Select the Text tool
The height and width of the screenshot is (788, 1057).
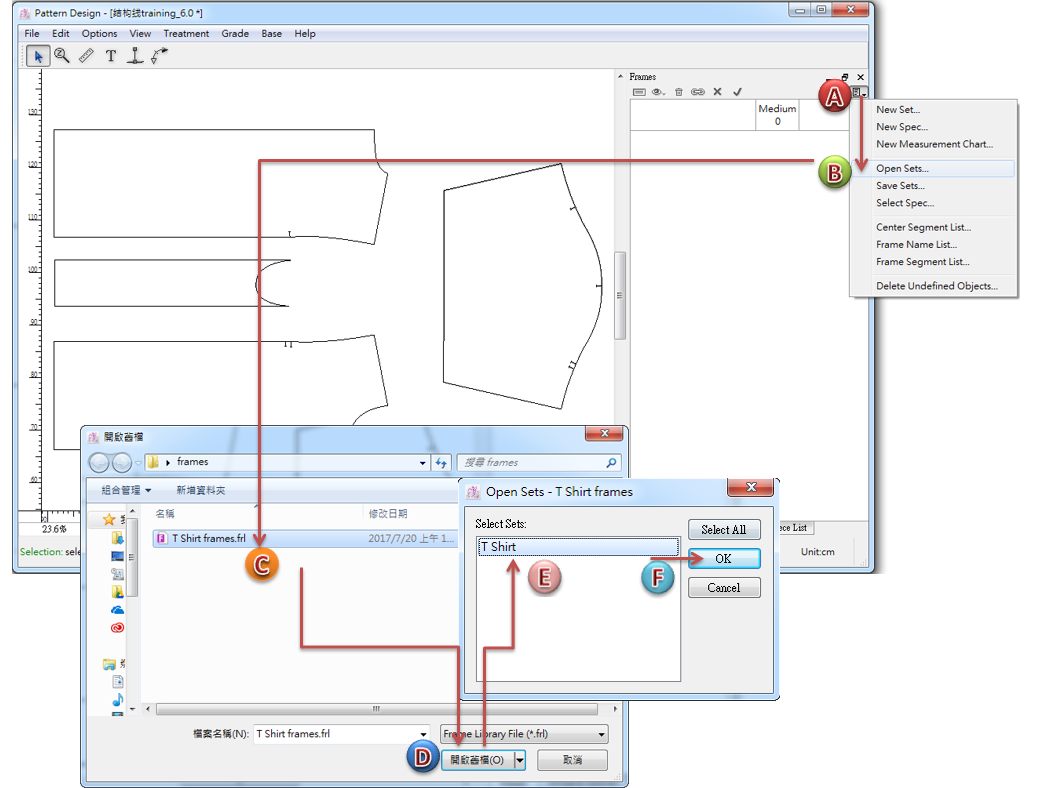coord(111,57)
